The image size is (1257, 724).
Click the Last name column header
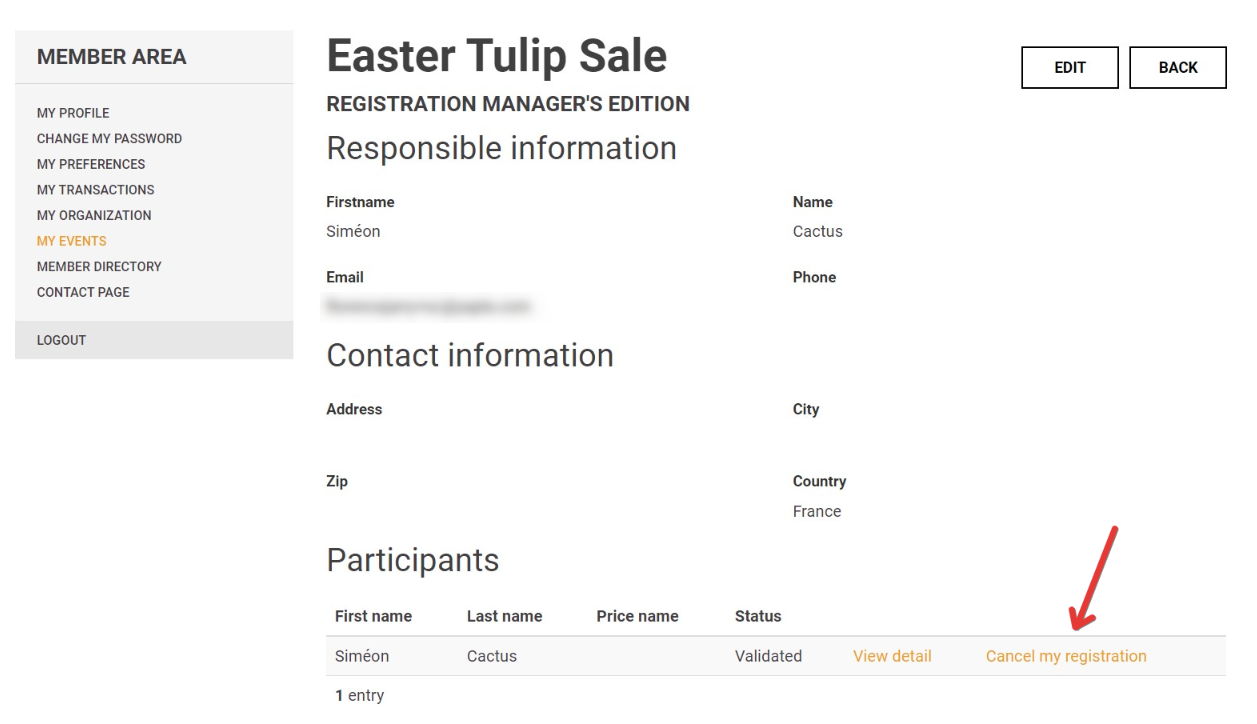(504, 616)
